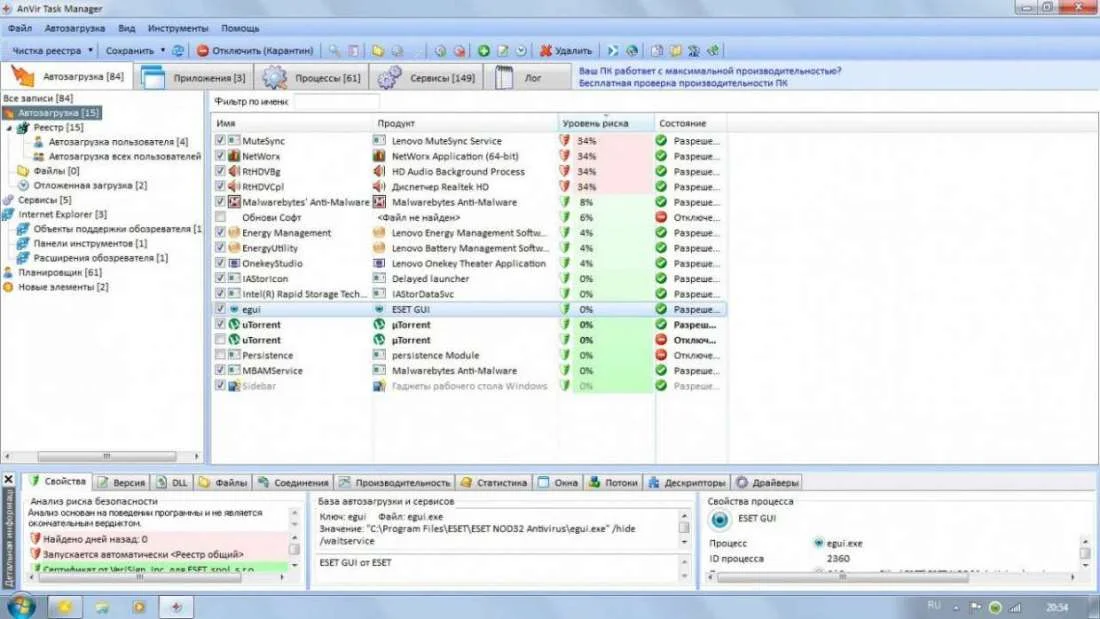Click scroll-up arrow in startup database value box

point(684,516)
